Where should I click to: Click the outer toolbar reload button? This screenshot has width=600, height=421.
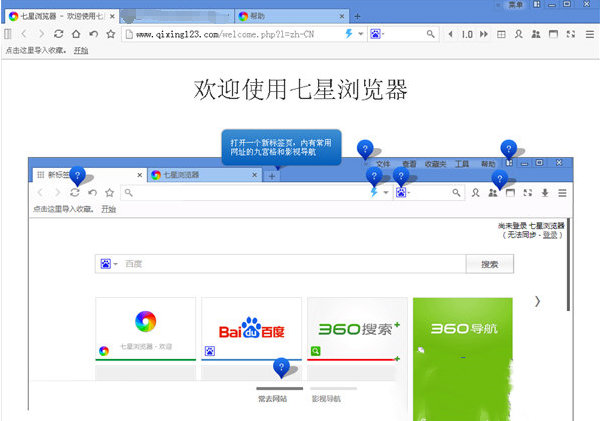tap(60, 34)
